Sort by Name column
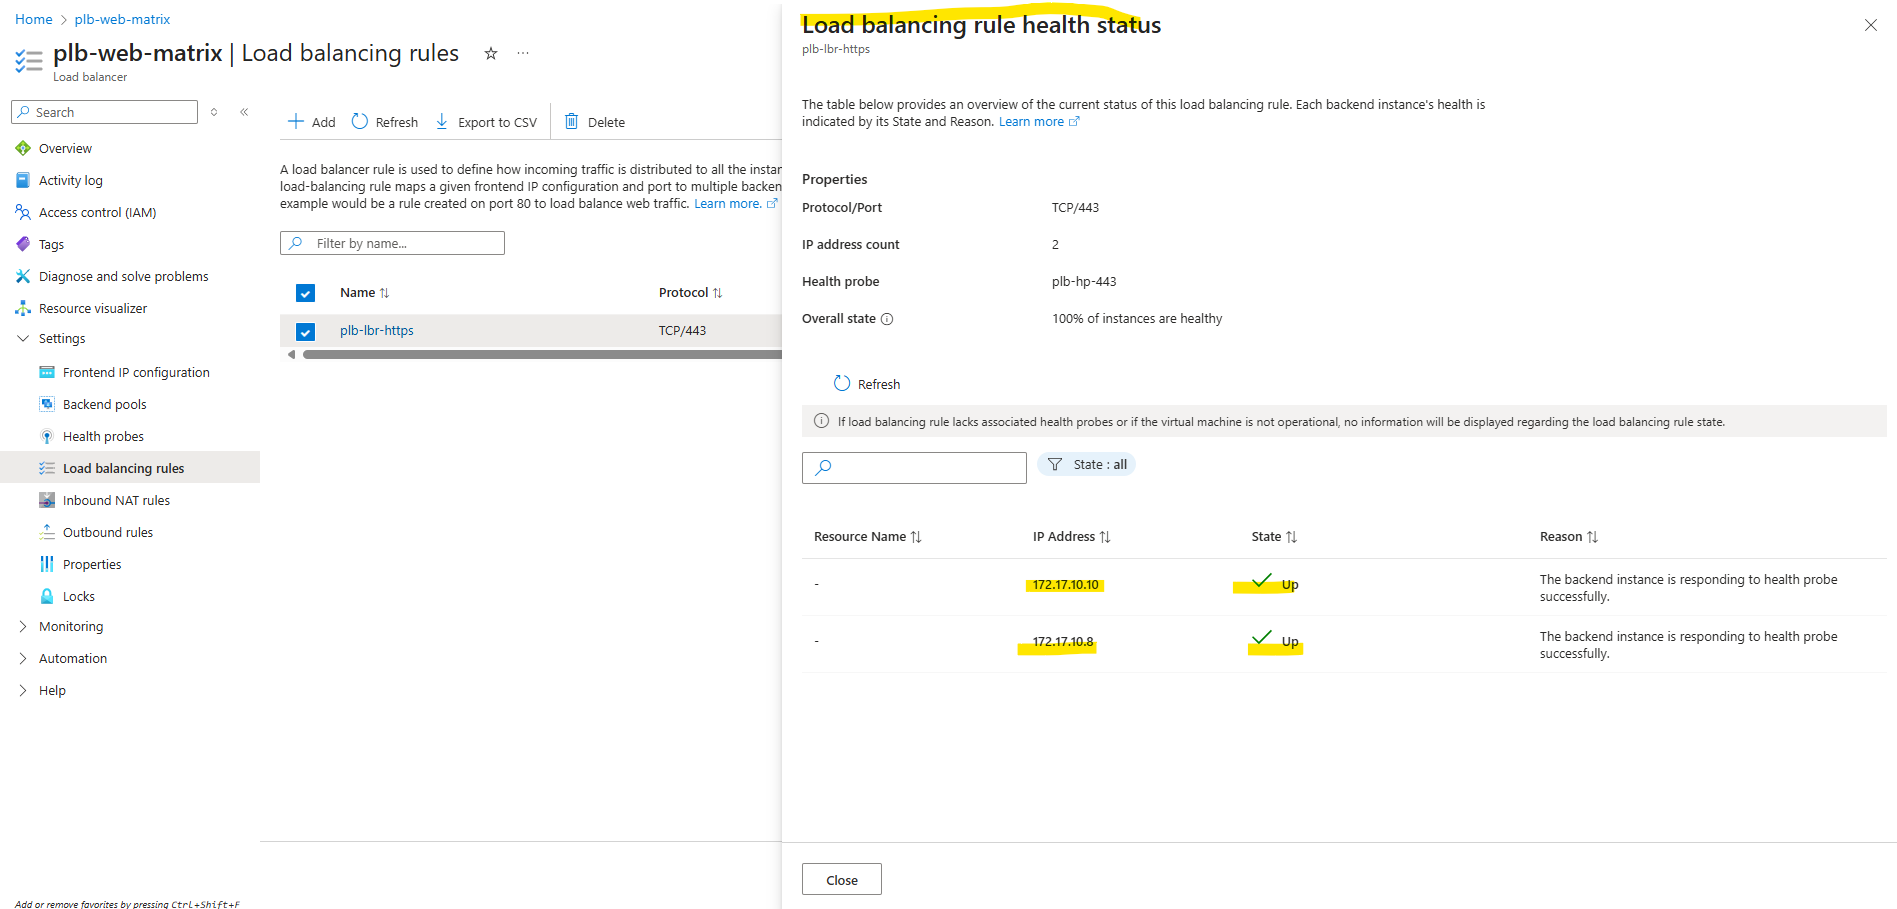This screenshot has height=909, width=1897. click(364, 293)
